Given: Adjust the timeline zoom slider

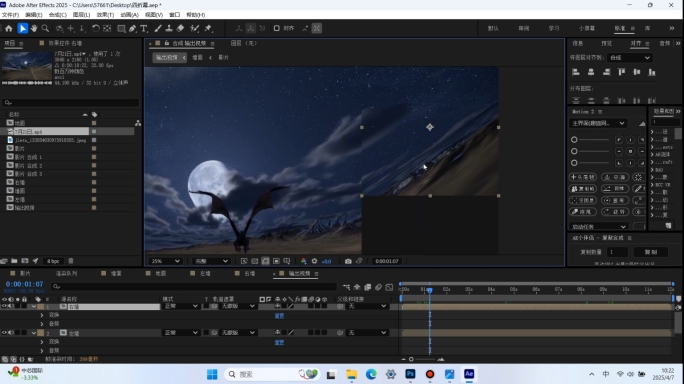Looking at the screenshot, I should click(423, 360).
